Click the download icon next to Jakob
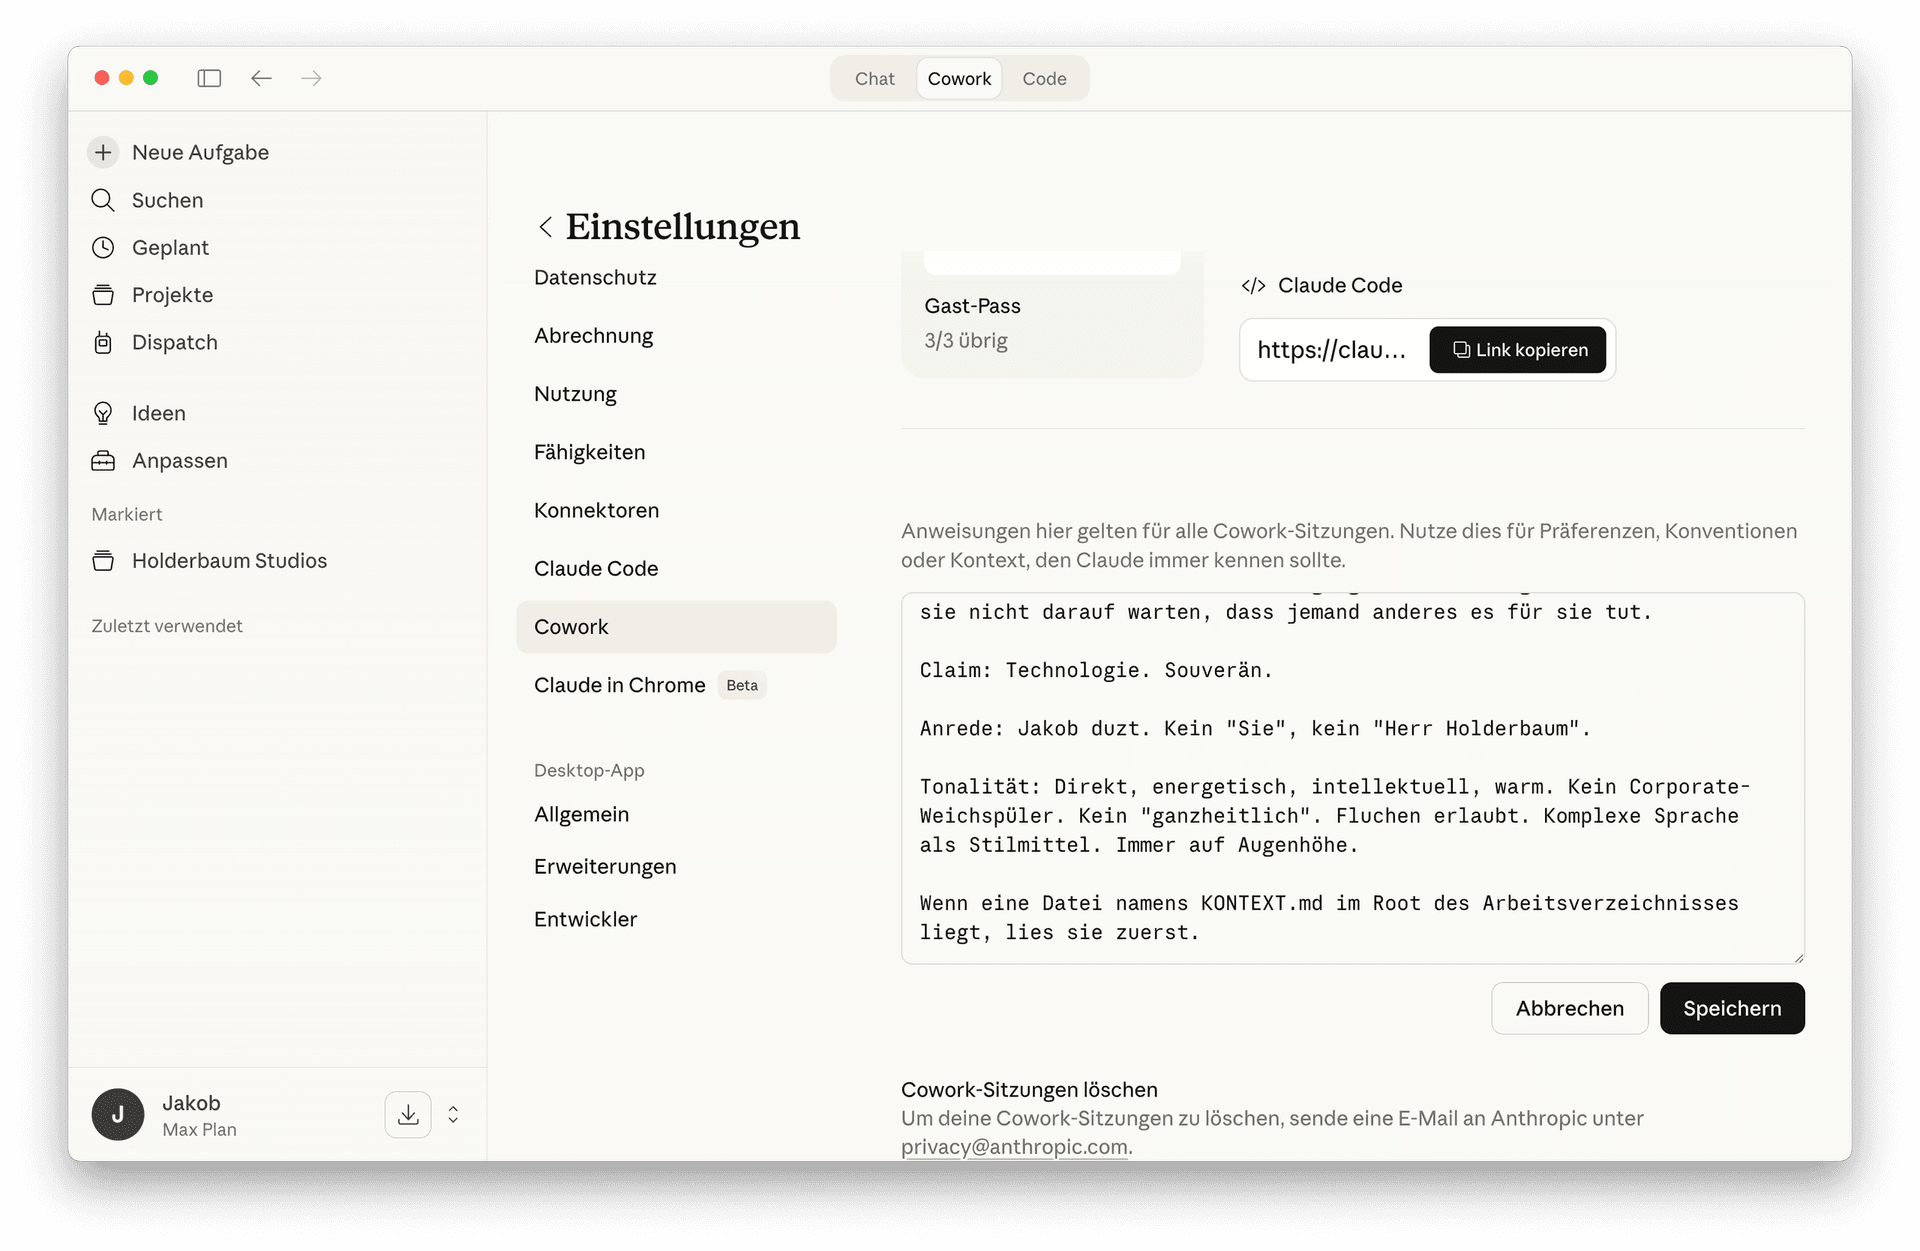Screen dimensions: 1920x1251 coord(408,1115)
